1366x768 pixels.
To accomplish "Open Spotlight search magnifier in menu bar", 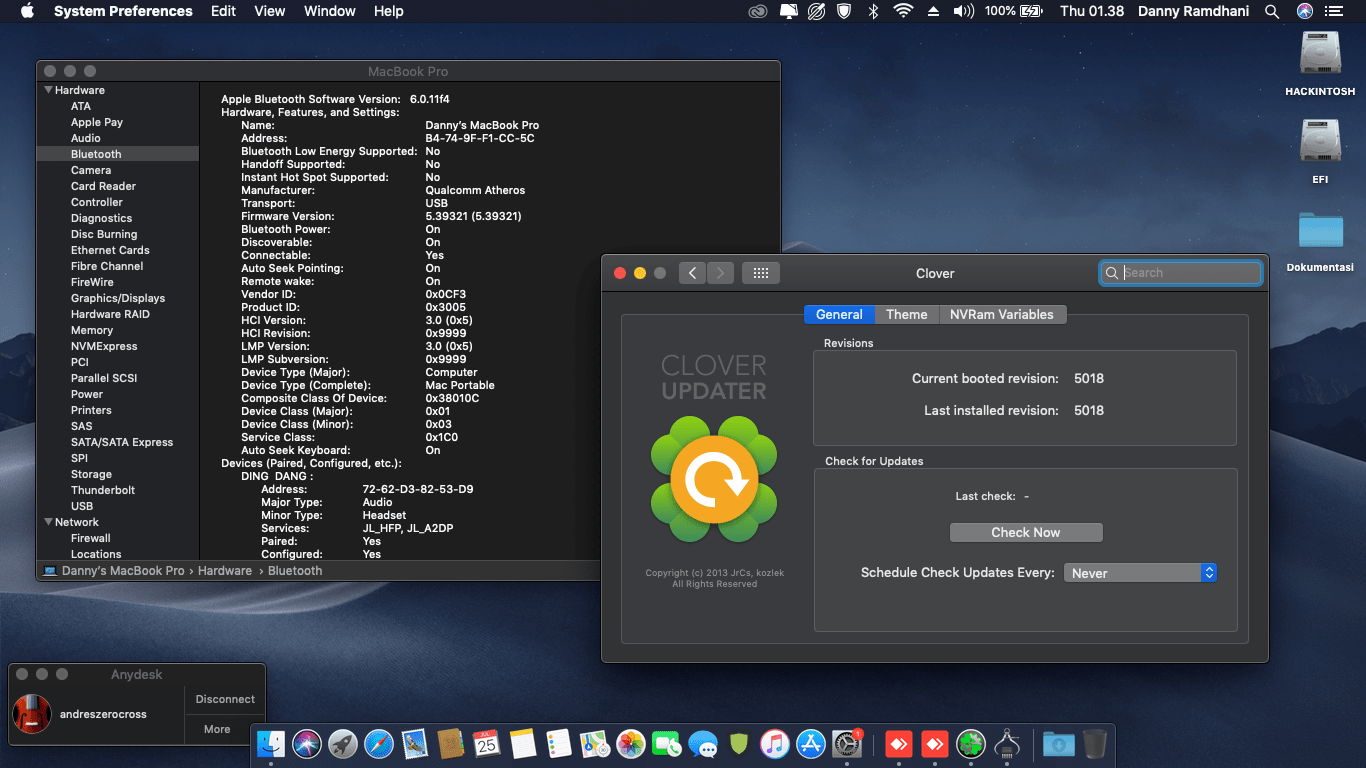I will (x=1272, y=11).
